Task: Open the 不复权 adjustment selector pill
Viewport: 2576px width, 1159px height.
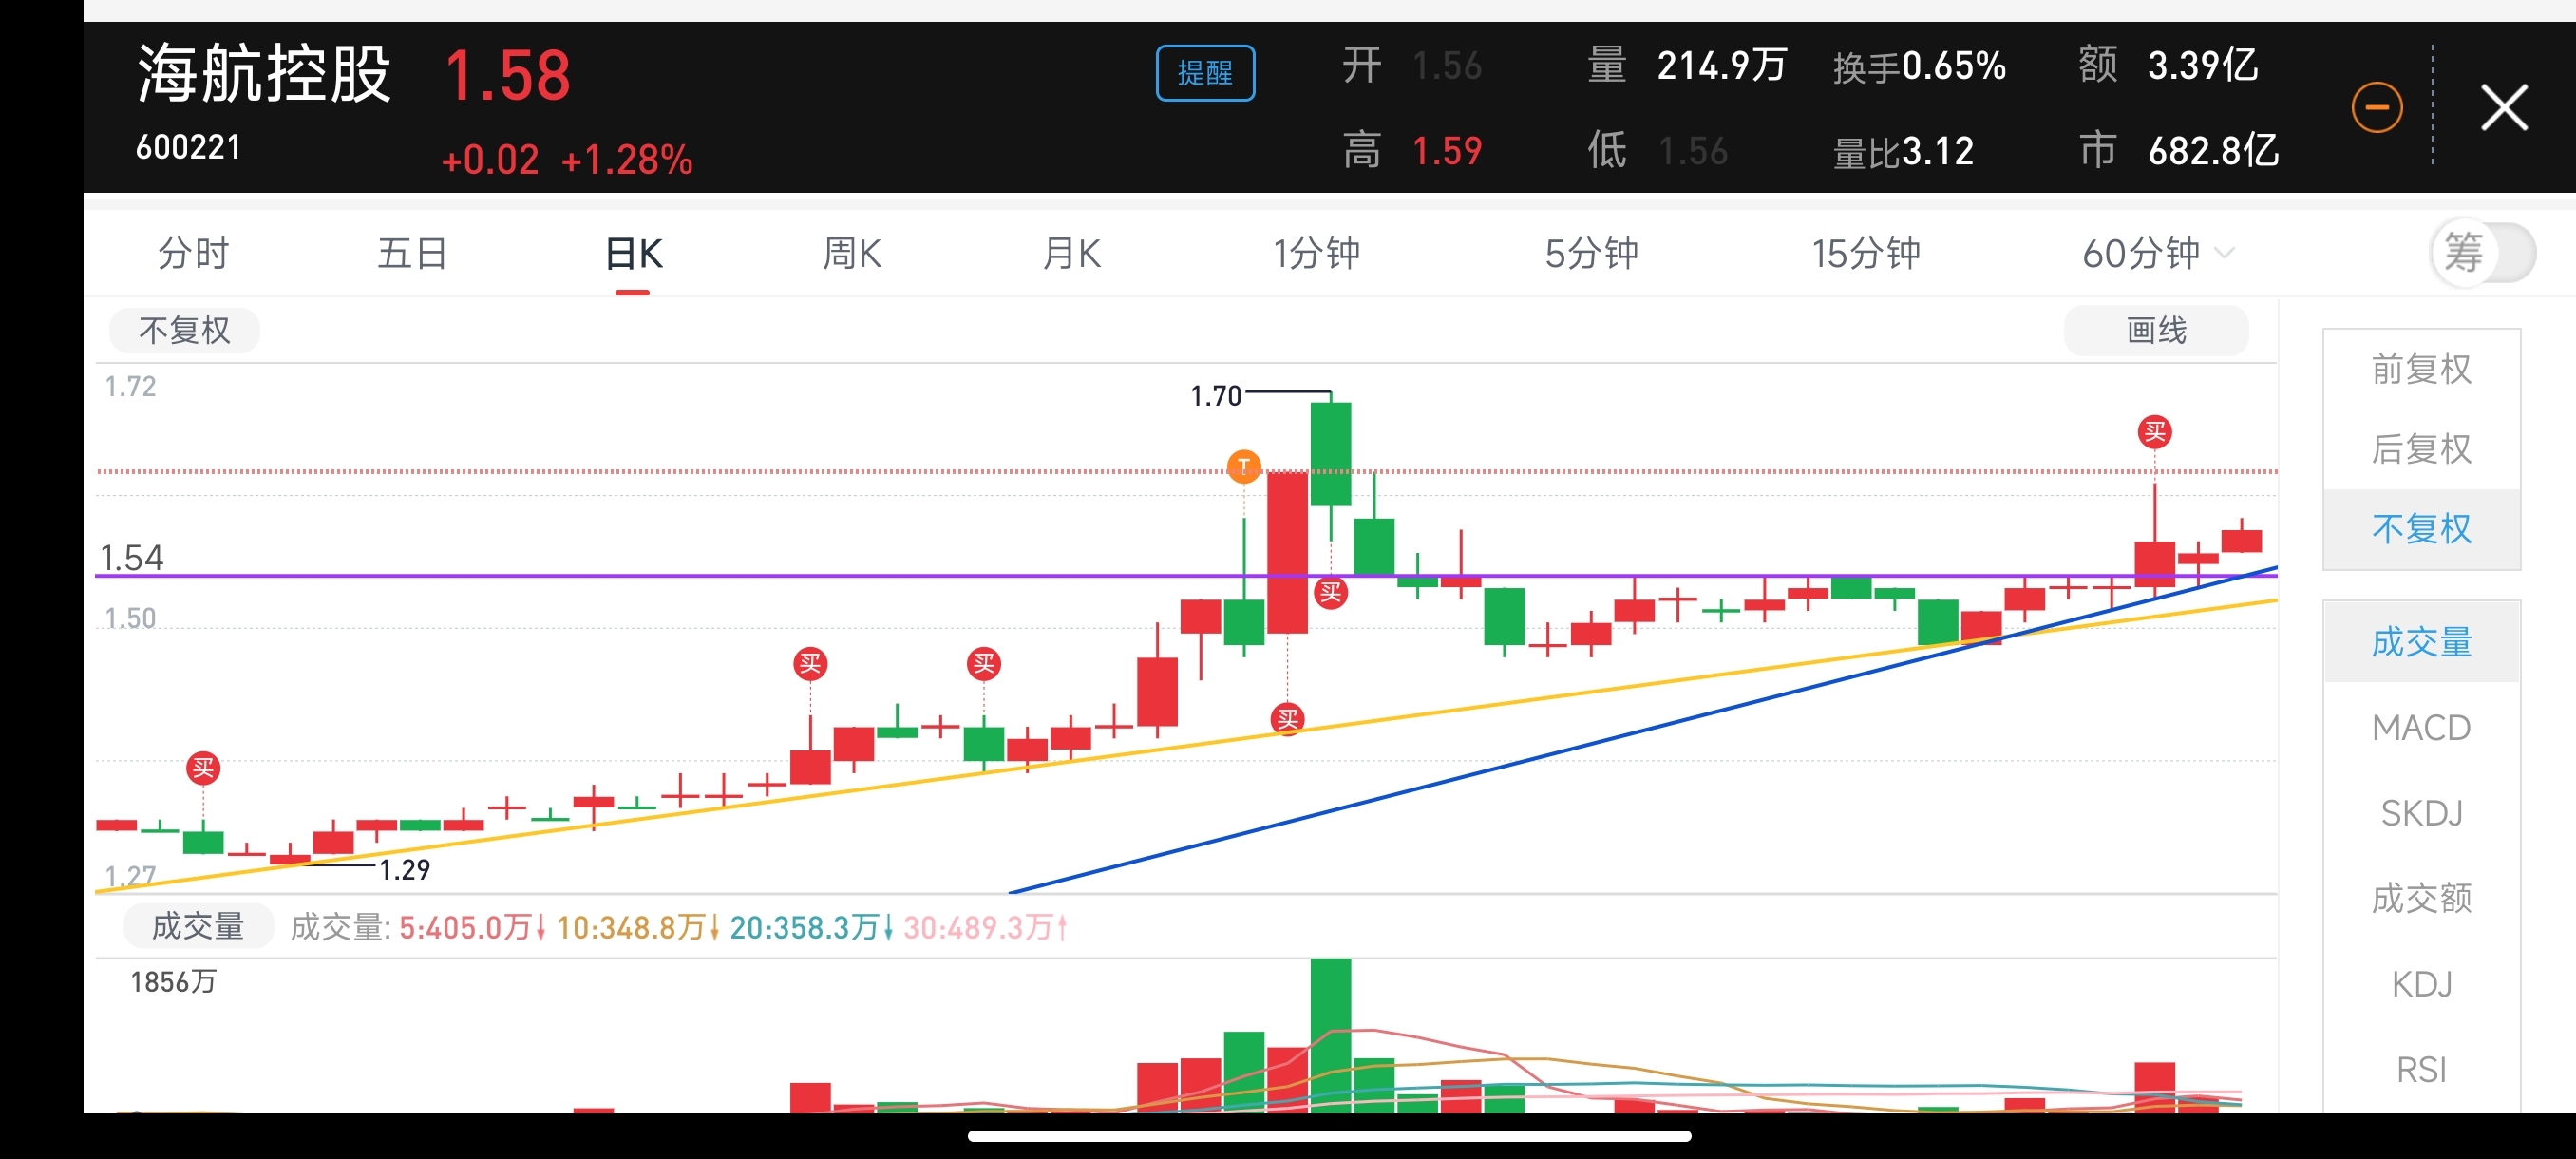Action: pyautogui.click(x=184, y=330)
